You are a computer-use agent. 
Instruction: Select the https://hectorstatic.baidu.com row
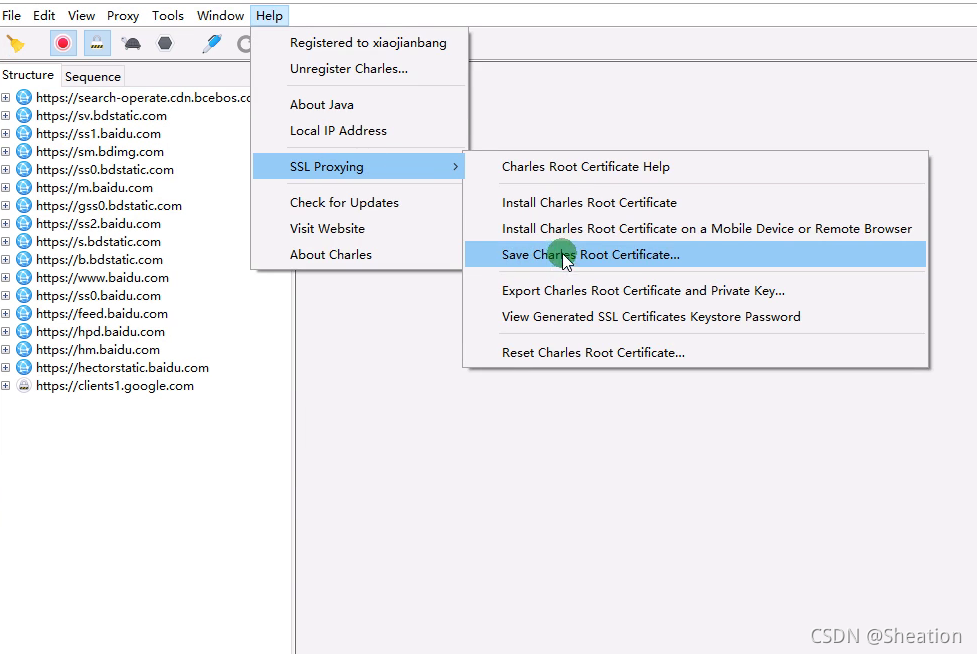[122, 367]
